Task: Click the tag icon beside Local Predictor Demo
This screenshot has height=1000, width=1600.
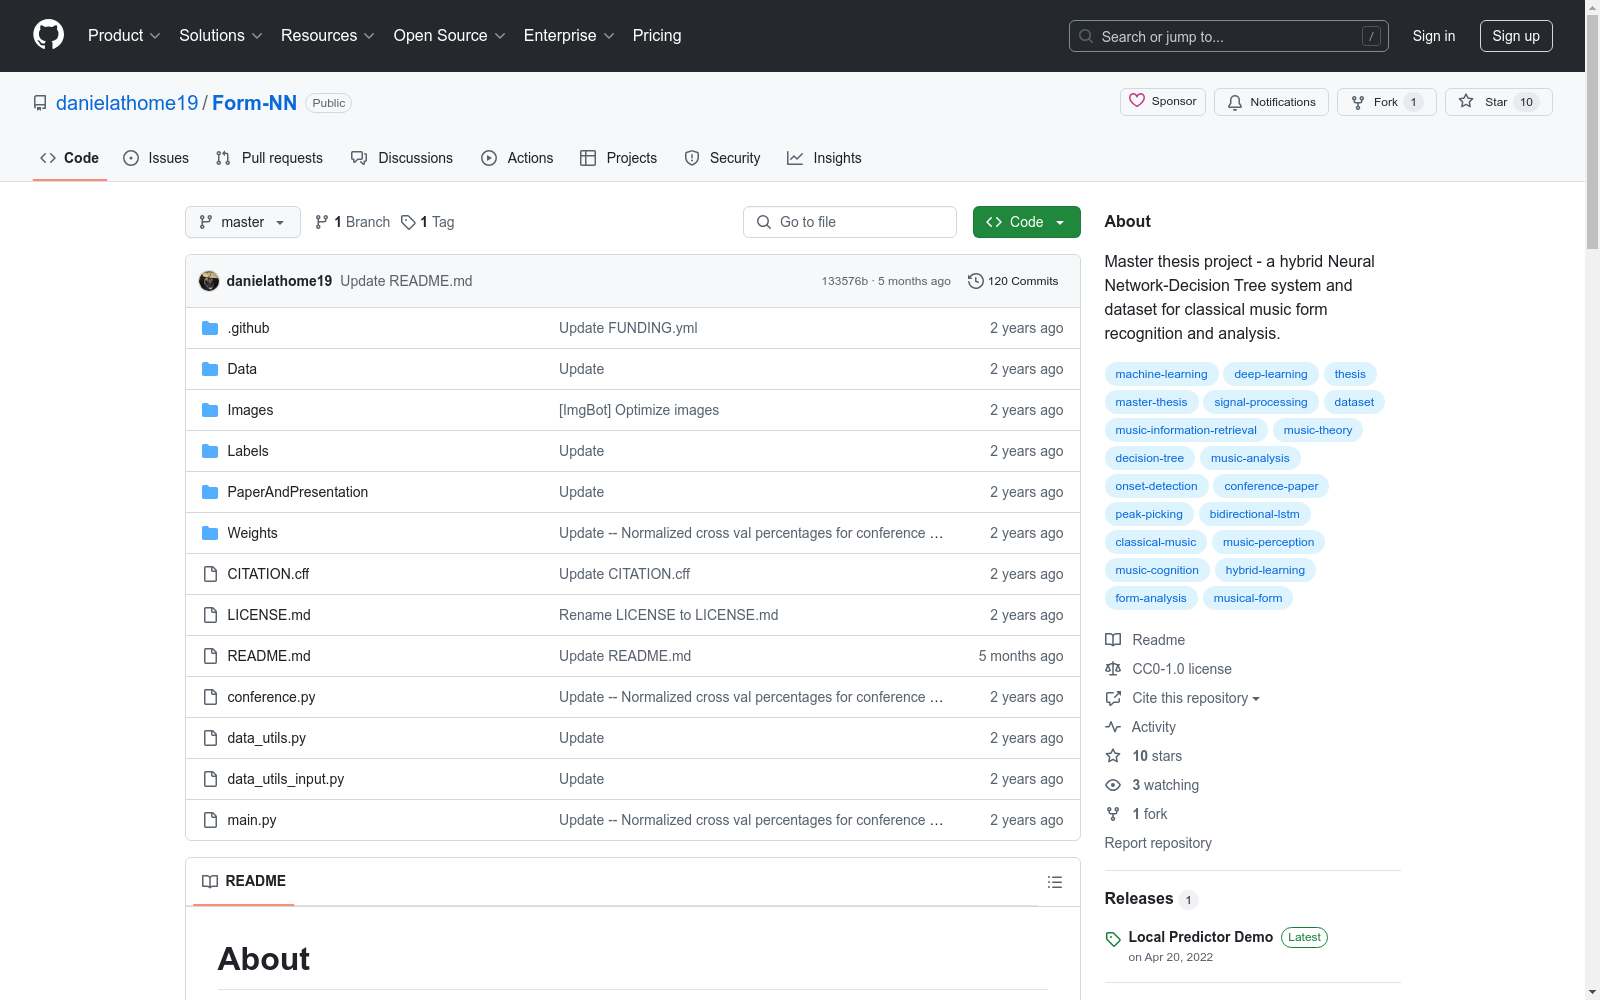Action: pyautogui.click(x=1113, y=939)
